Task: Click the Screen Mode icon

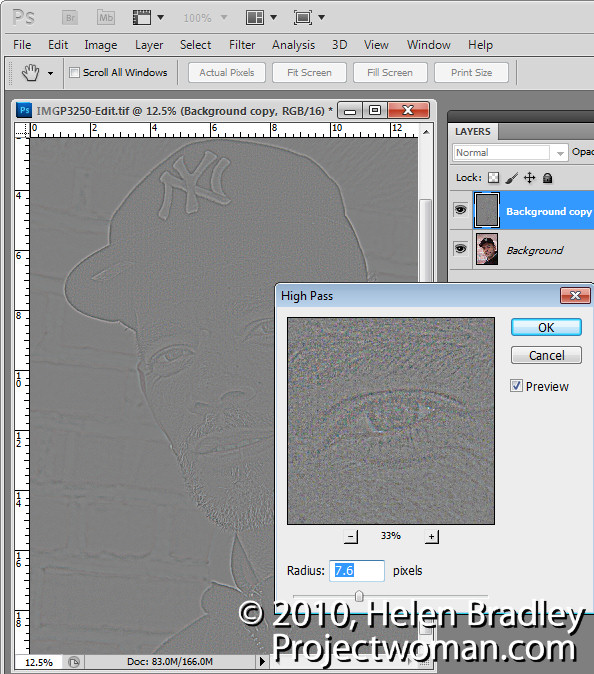Action: (x=303, y=18)
